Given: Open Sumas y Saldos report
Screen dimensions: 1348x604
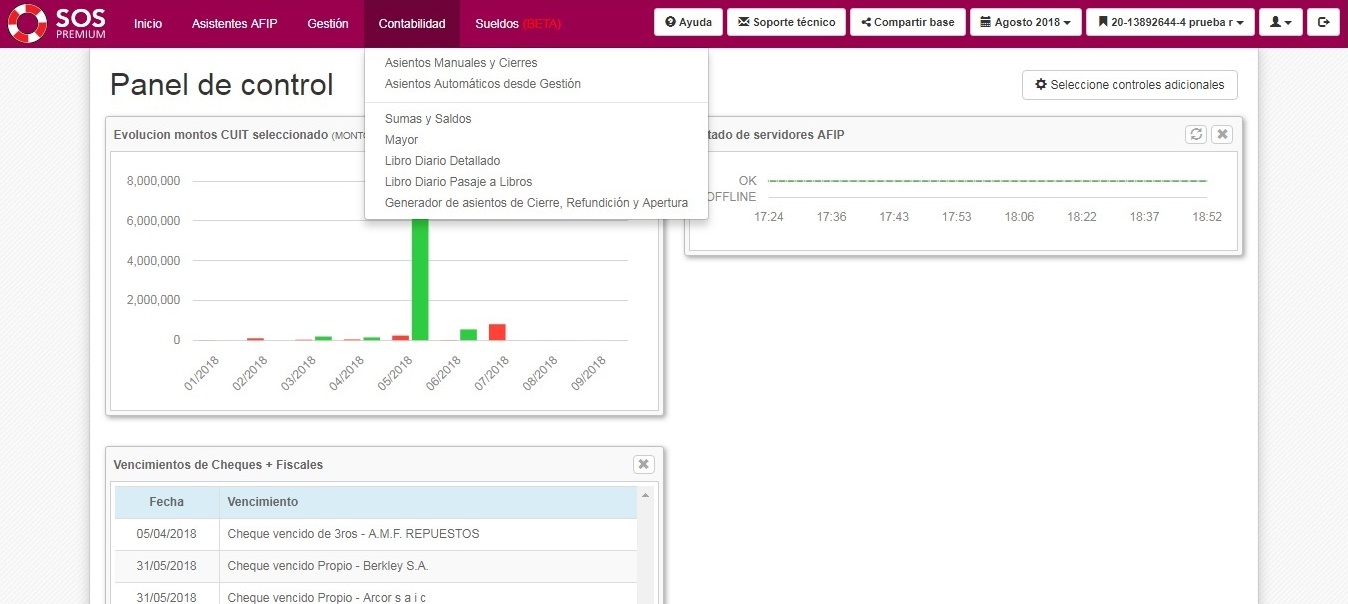Looking at the screenshot, I should point(427,119).
